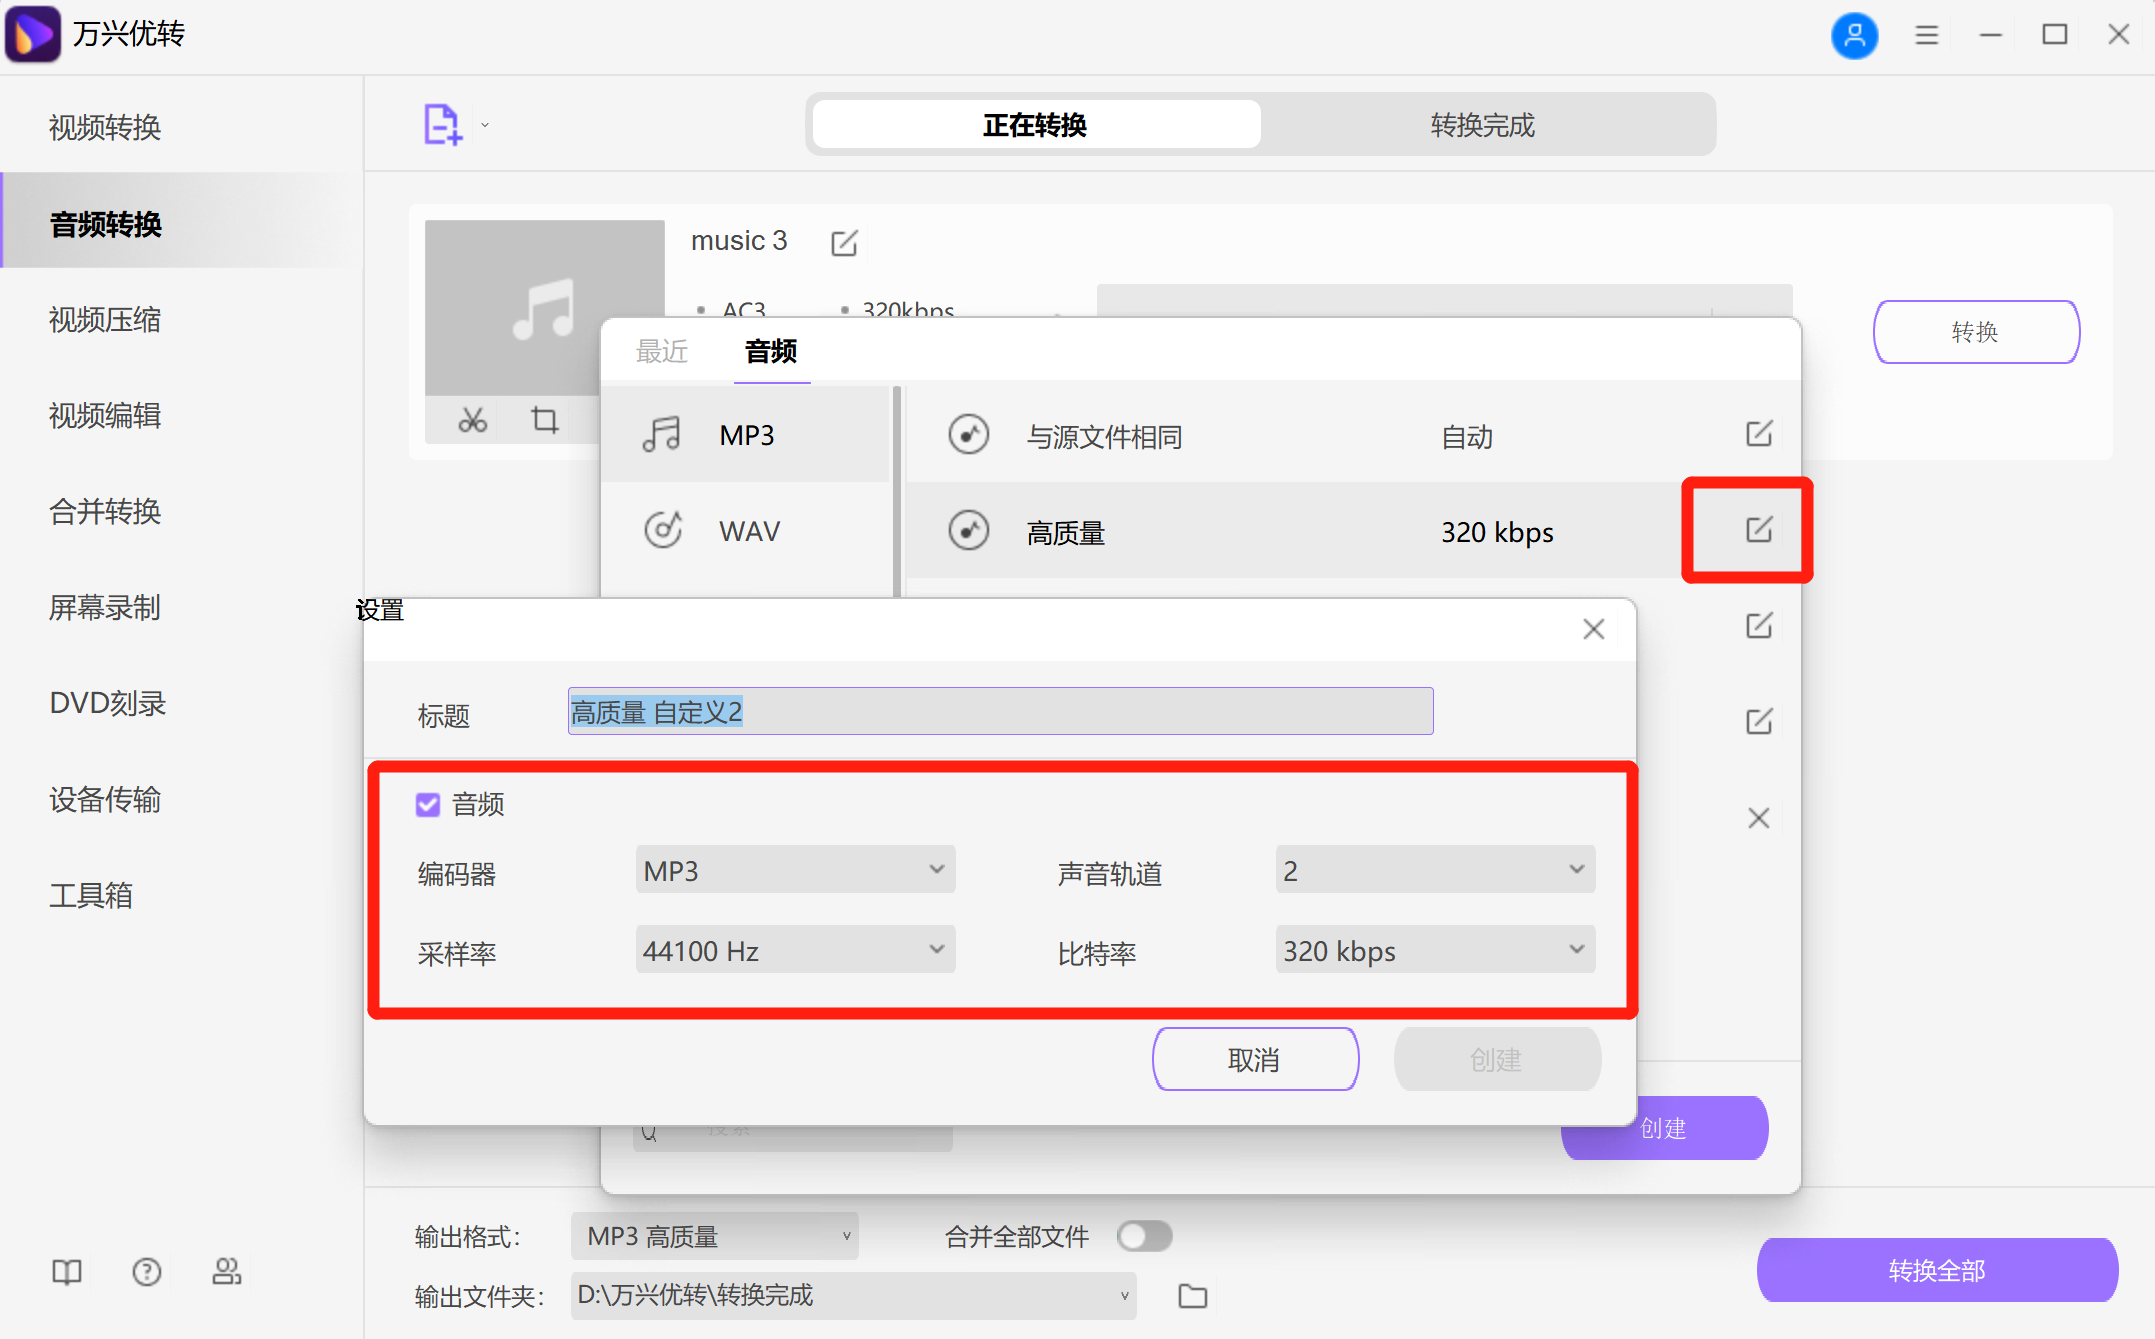This screenshot has width=2155, height=1339.
Task: Open the 比特率 bitrate dropdown
Action: pyautogui.click(x=1434, y=950)
